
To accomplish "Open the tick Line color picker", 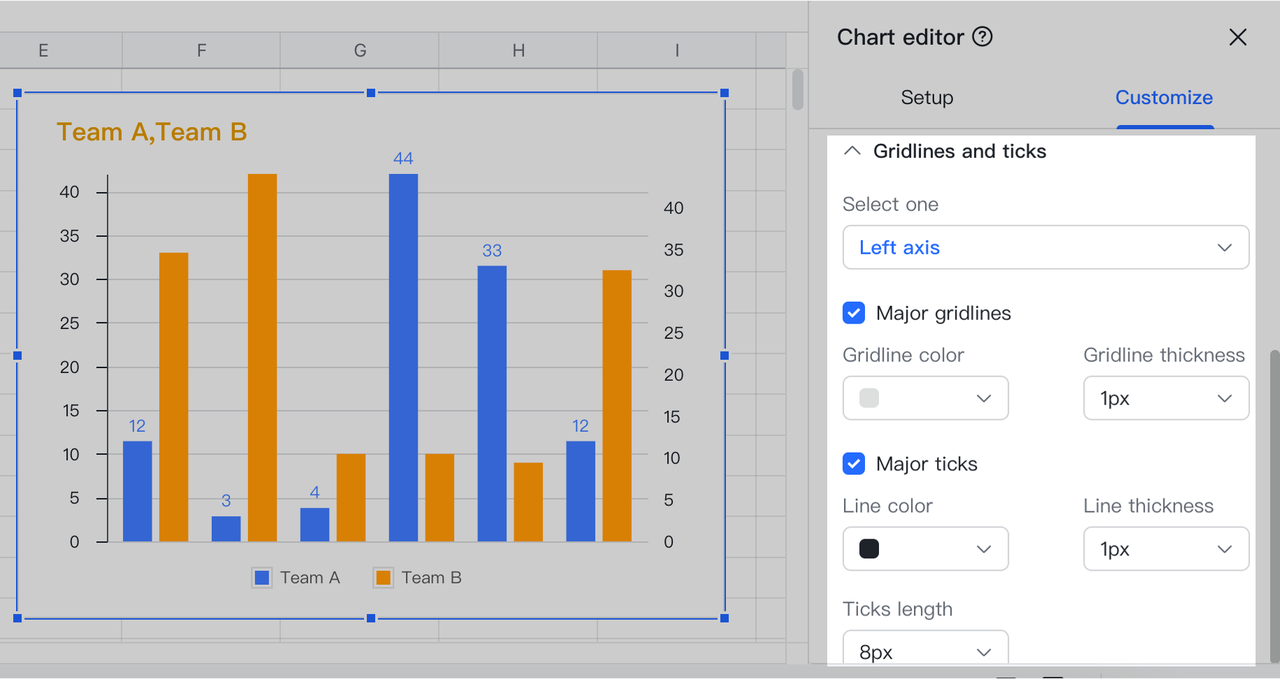I will click(x=925, y=548).
